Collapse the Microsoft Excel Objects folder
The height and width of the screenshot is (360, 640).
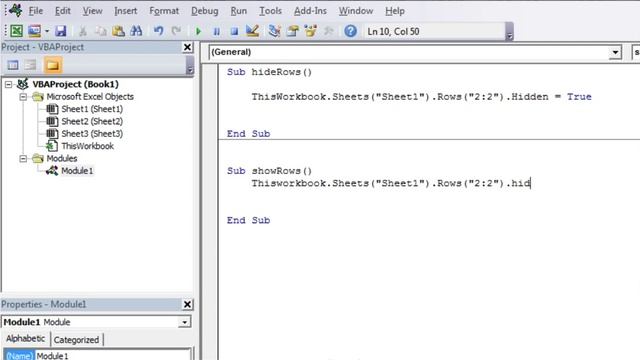(23, 97)
